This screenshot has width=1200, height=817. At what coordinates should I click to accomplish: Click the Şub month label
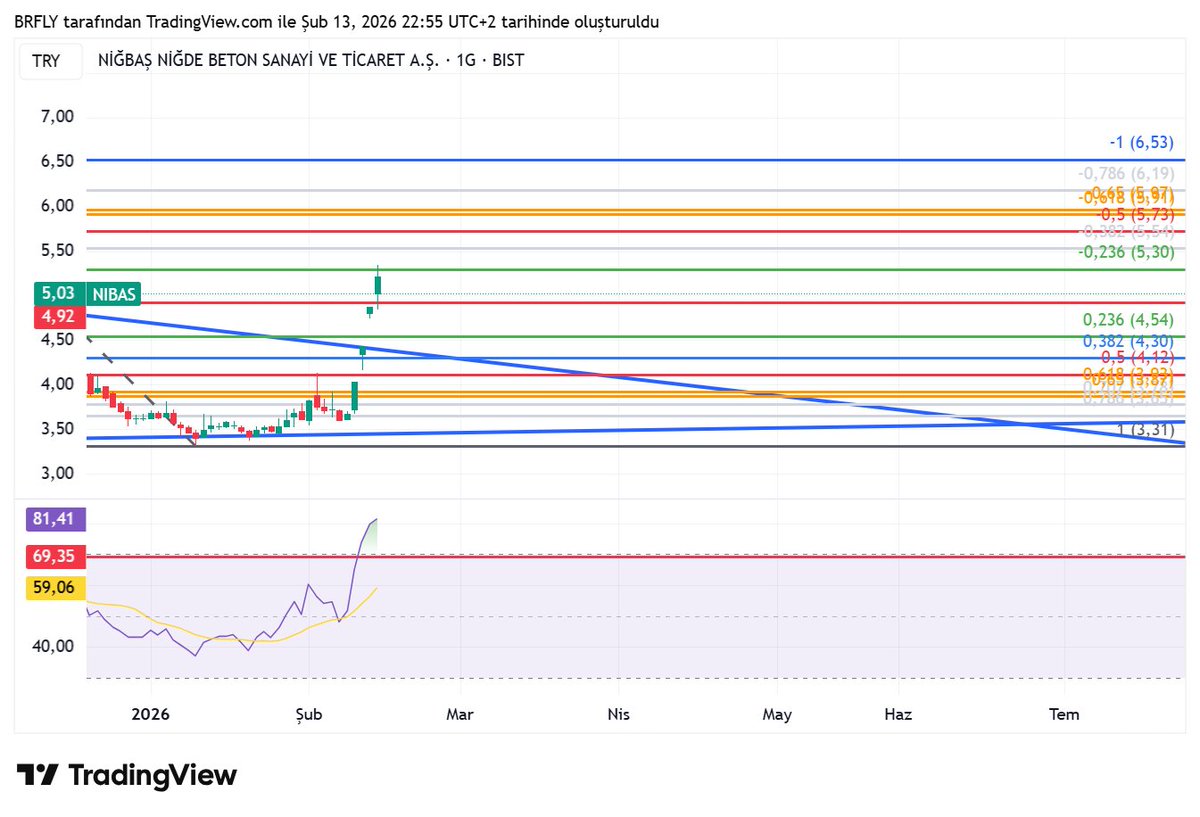pyautogui.click(x=307, y=714)
